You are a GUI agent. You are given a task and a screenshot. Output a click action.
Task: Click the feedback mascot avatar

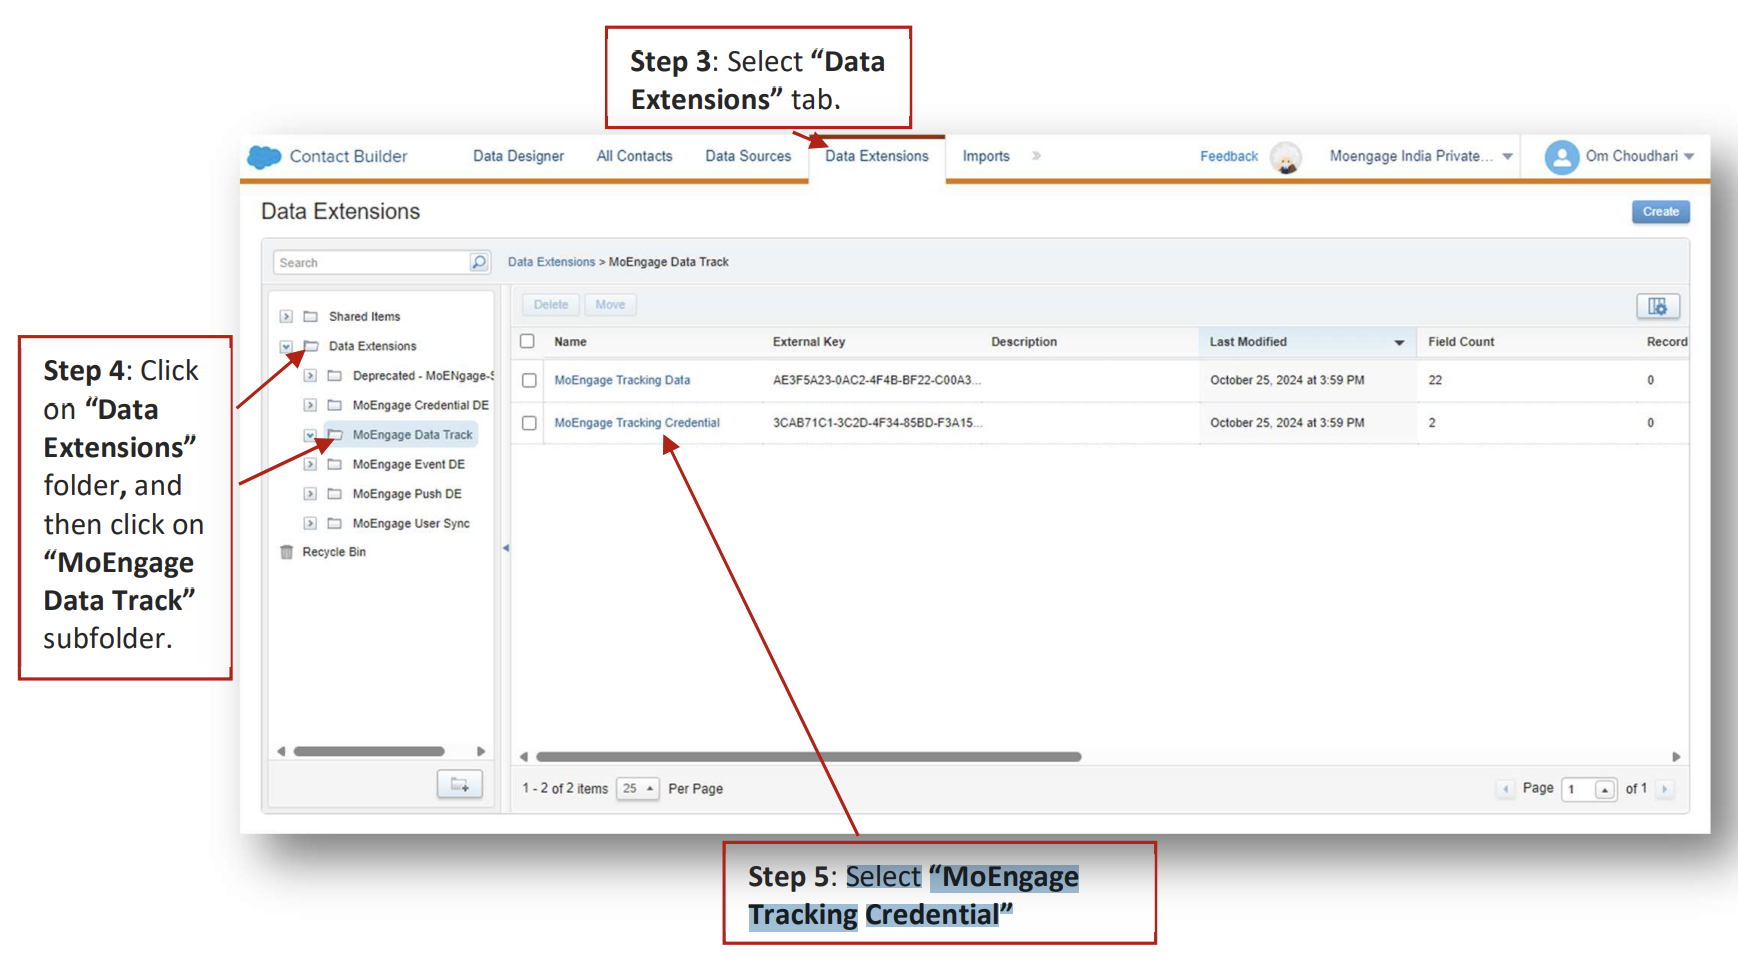point(1286,158)
